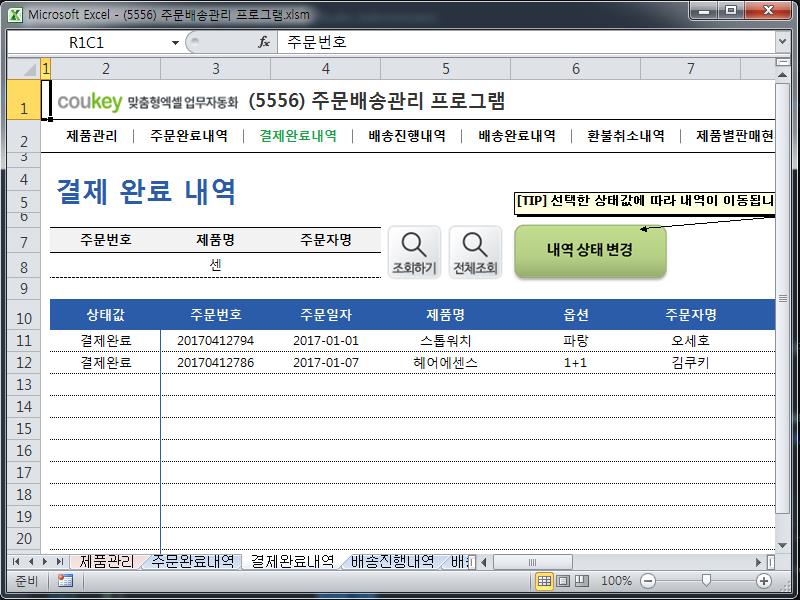800x600 pixels.
Task: Click product name 헤어에센스
Action: coord(445,363)
